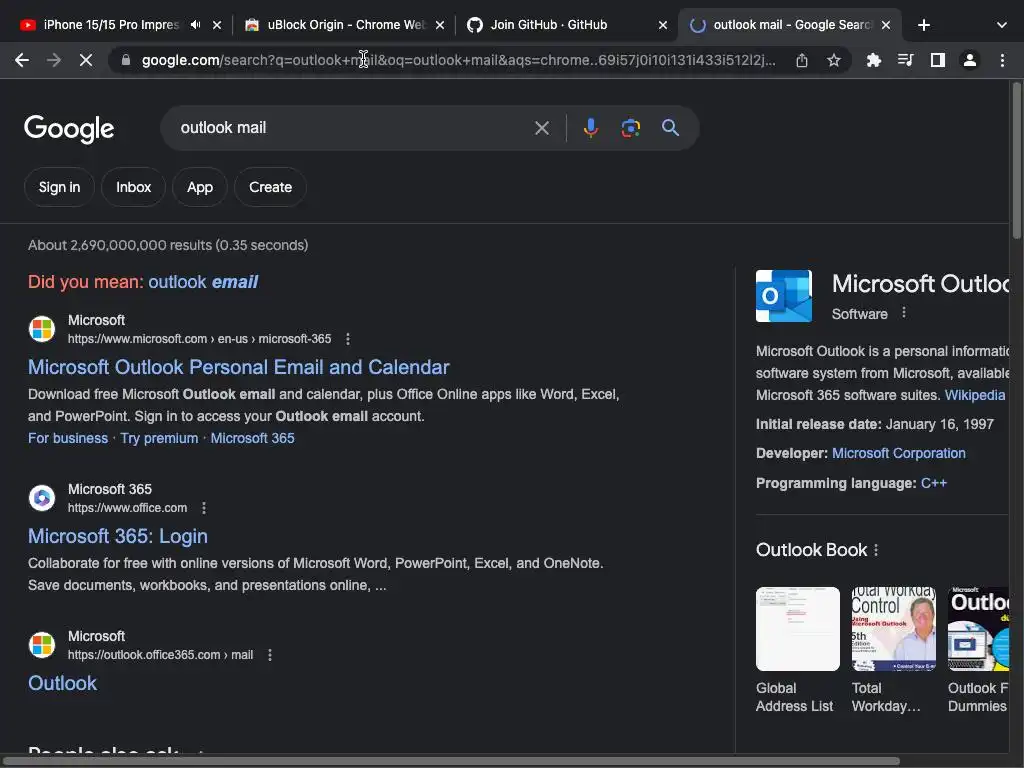Viewport: 1024px width, 768px height.
Task: Select the Inbox filter chip
Action: pos(134,187)
